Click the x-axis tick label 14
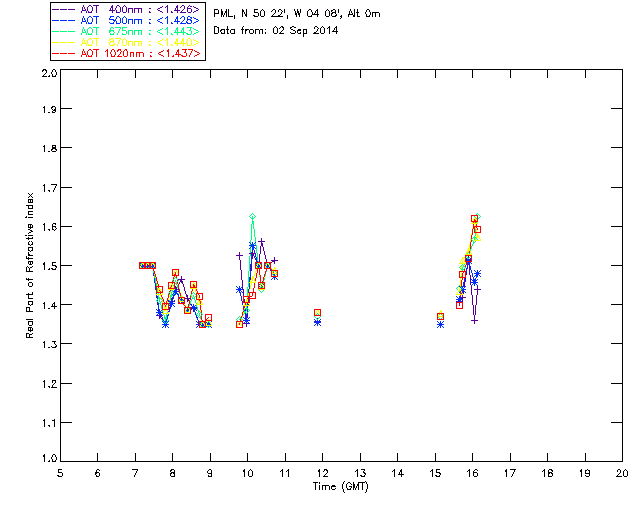640x512 pixels. pos(398,473)
